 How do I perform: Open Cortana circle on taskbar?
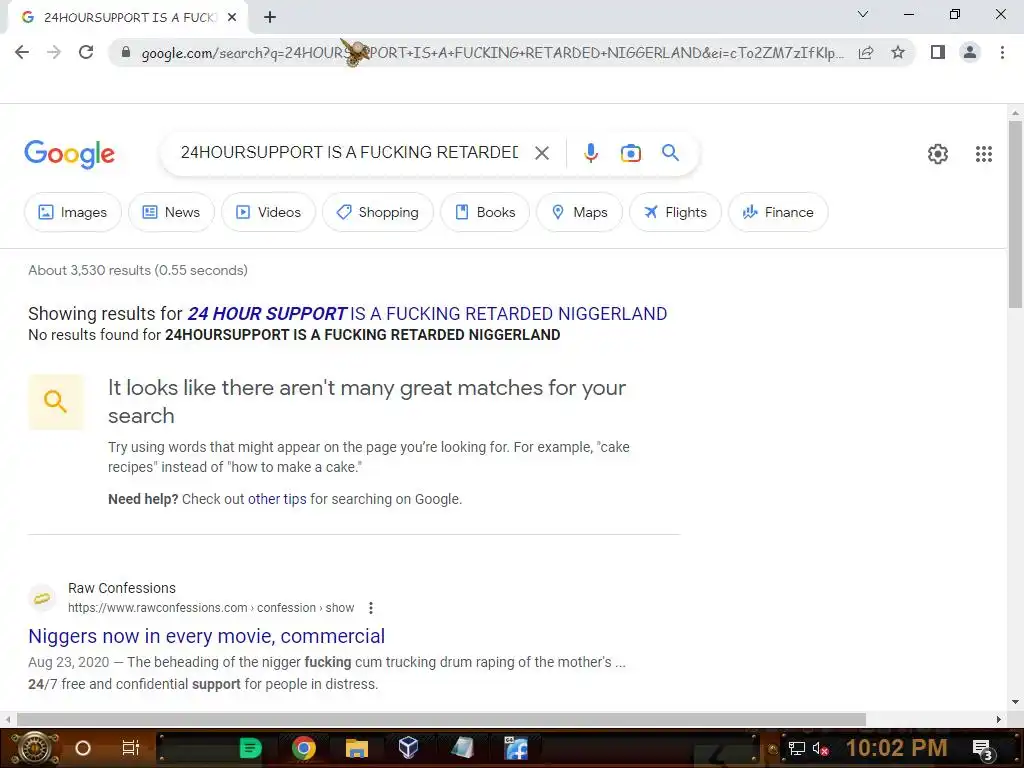(x=83, y=748)
